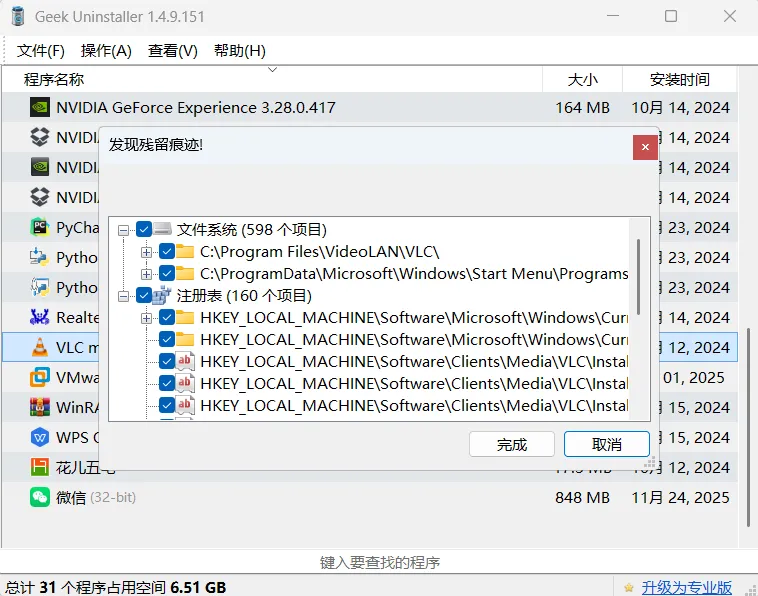Expand the C:\ProgramData Start Menu node

point(146,274)
